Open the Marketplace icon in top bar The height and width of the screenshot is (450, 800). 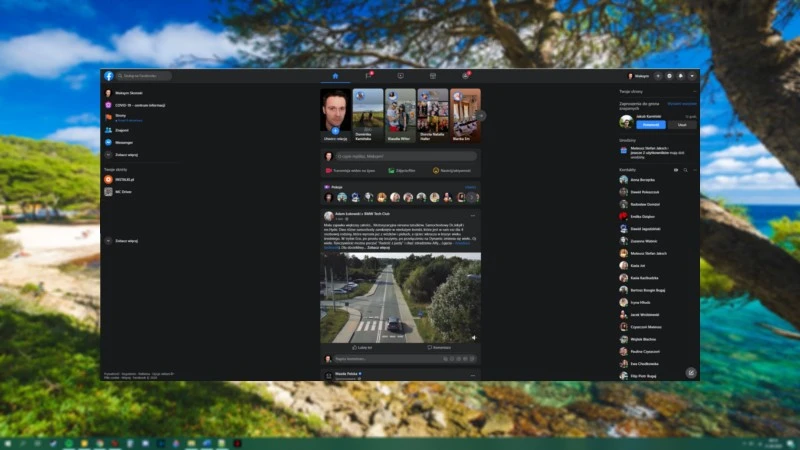(x=432, y=76)
